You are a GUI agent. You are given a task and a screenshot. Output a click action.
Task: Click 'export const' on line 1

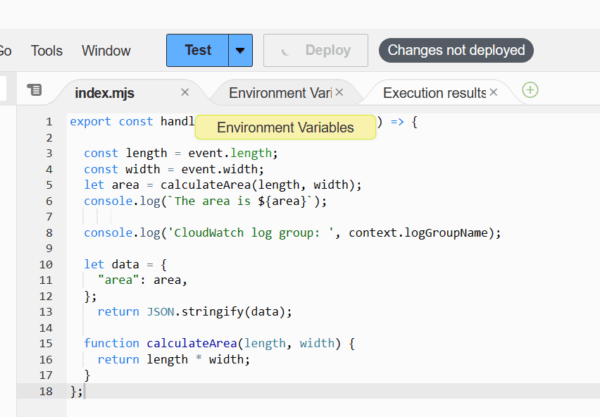[111, 122]
